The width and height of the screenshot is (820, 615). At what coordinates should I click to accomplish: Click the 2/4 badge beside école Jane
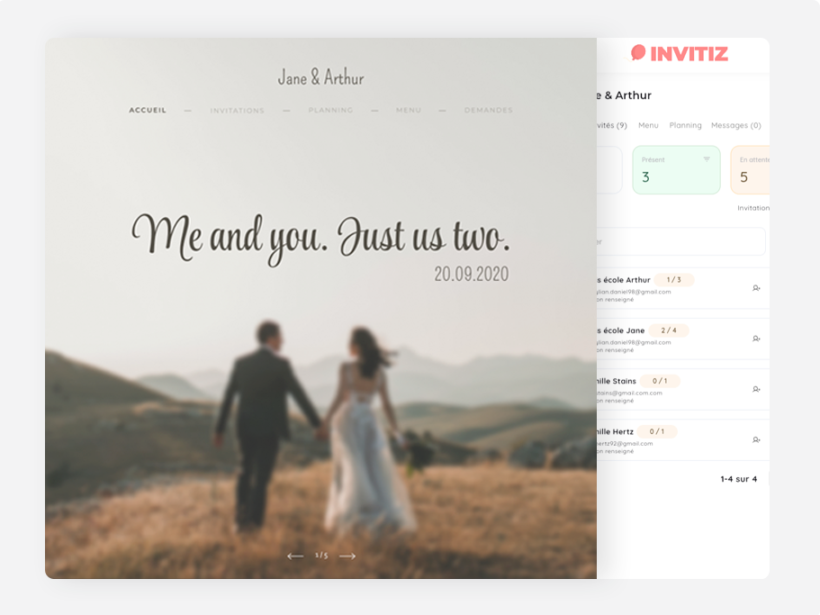pos(668,331)
